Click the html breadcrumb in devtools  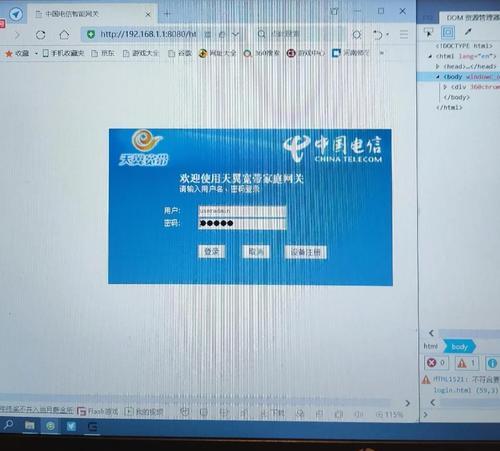click(x=430, y=346)
